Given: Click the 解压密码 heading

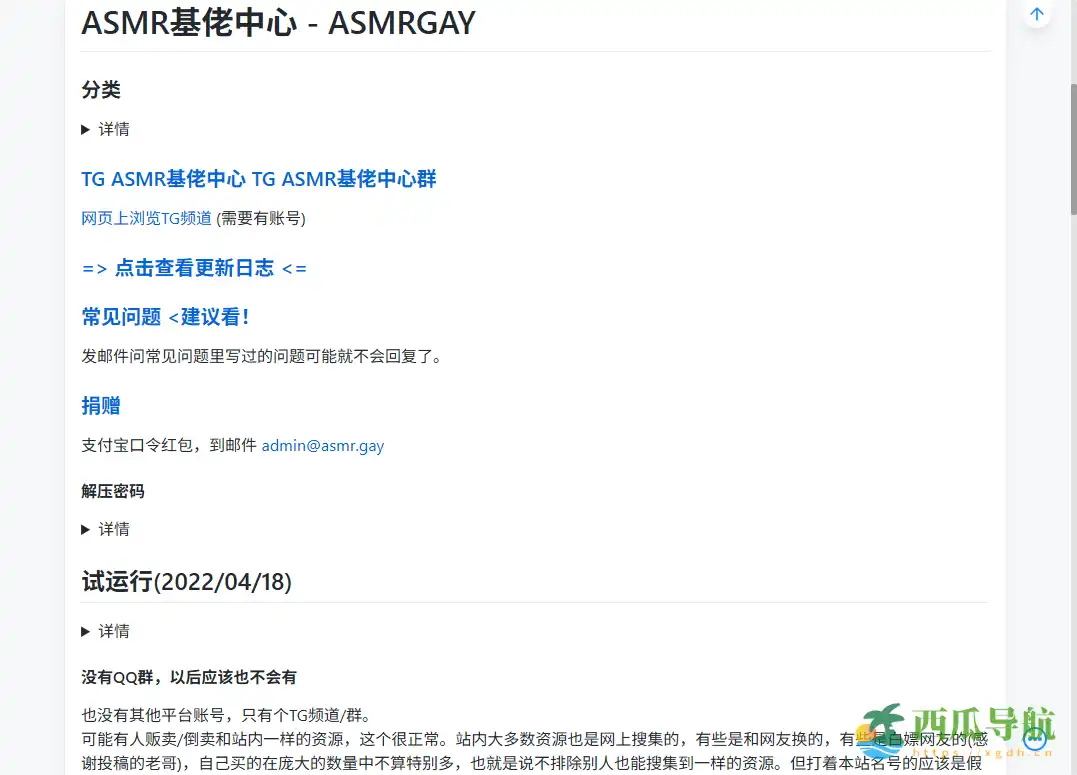Looking at the screenshot, I should click(x=113, y=491).
